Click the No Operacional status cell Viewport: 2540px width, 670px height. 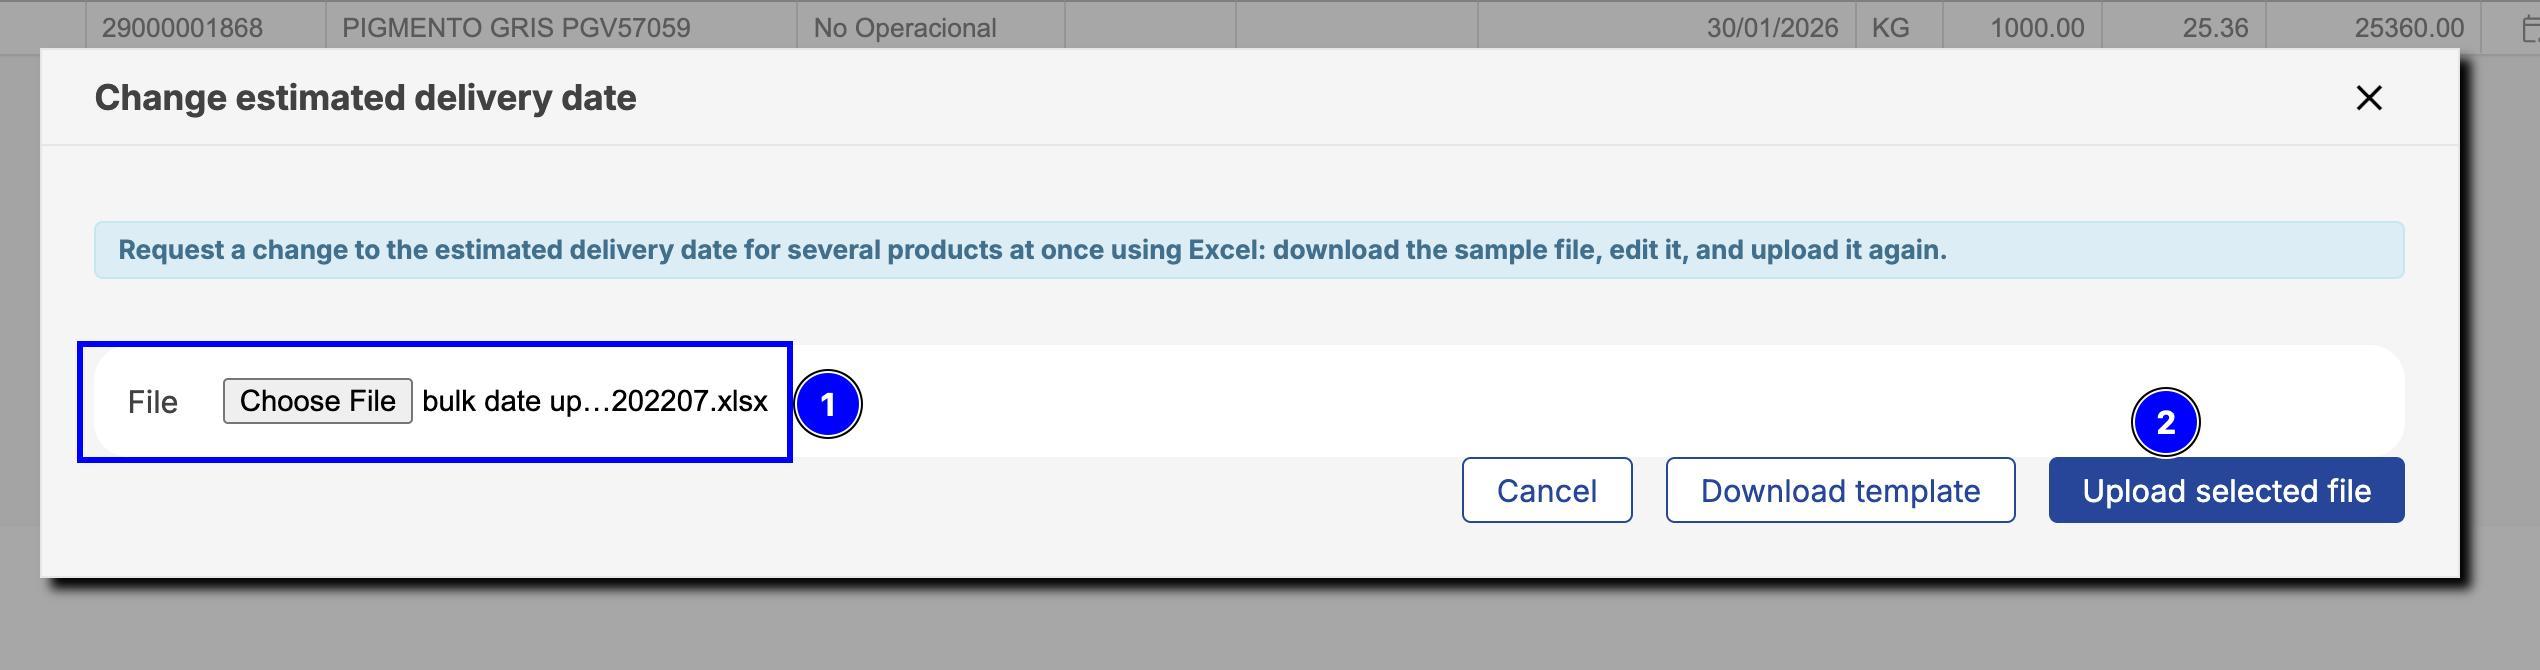(905, 28)
